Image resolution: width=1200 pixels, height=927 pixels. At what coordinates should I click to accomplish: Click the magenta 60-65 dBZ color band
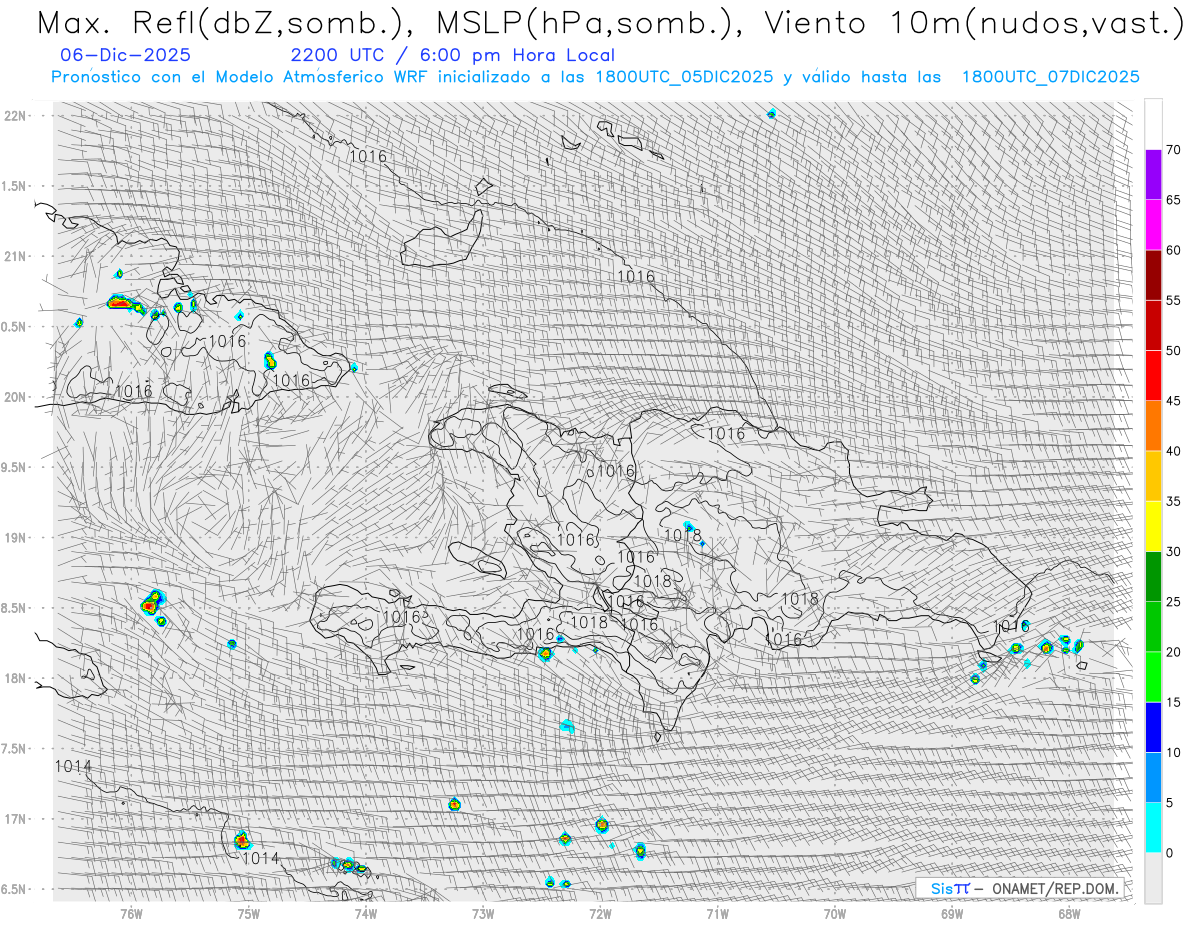(1153, 225)
